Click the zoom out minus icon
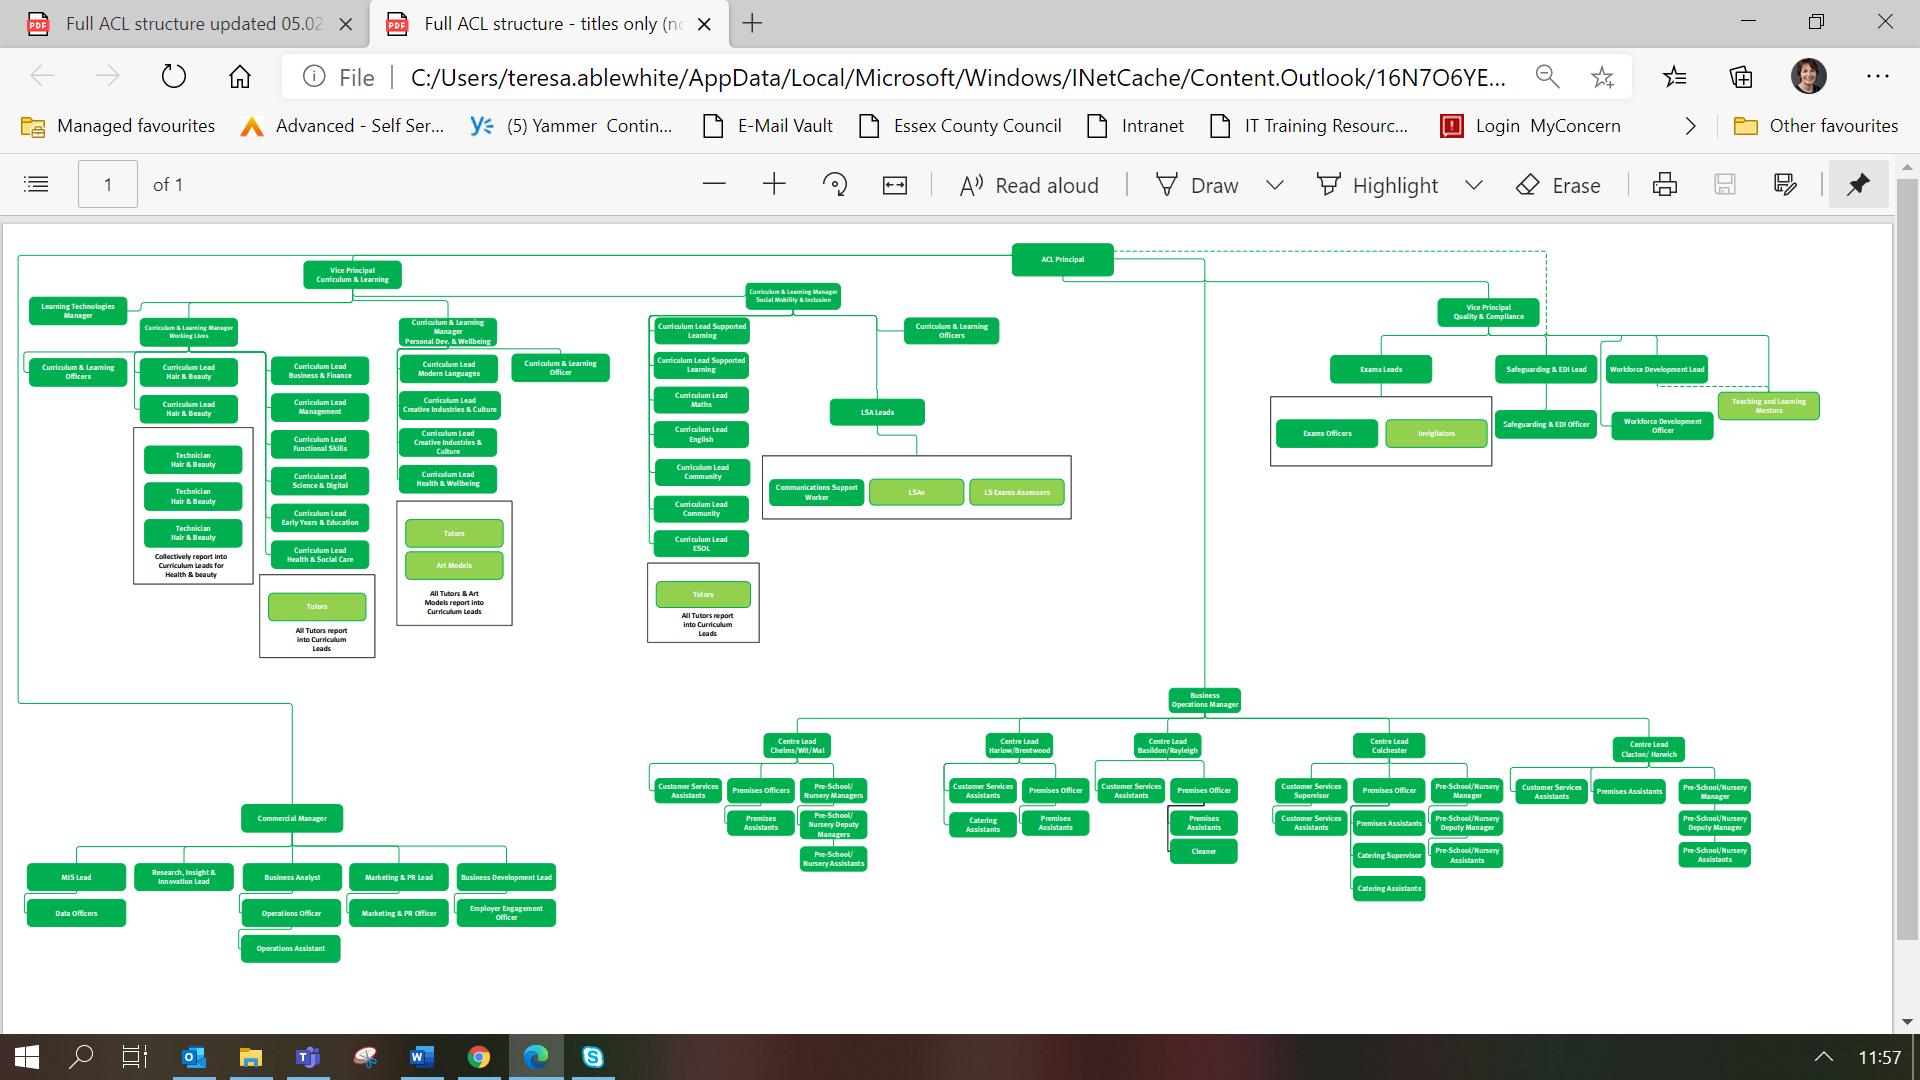The image size is (1920, 1080). [714, 185]
